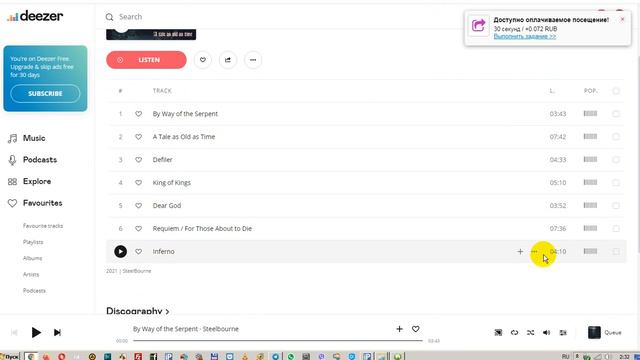Viewport: 640px width, 360px height.
Task: Click the notification's share icon
Action: 478,26
